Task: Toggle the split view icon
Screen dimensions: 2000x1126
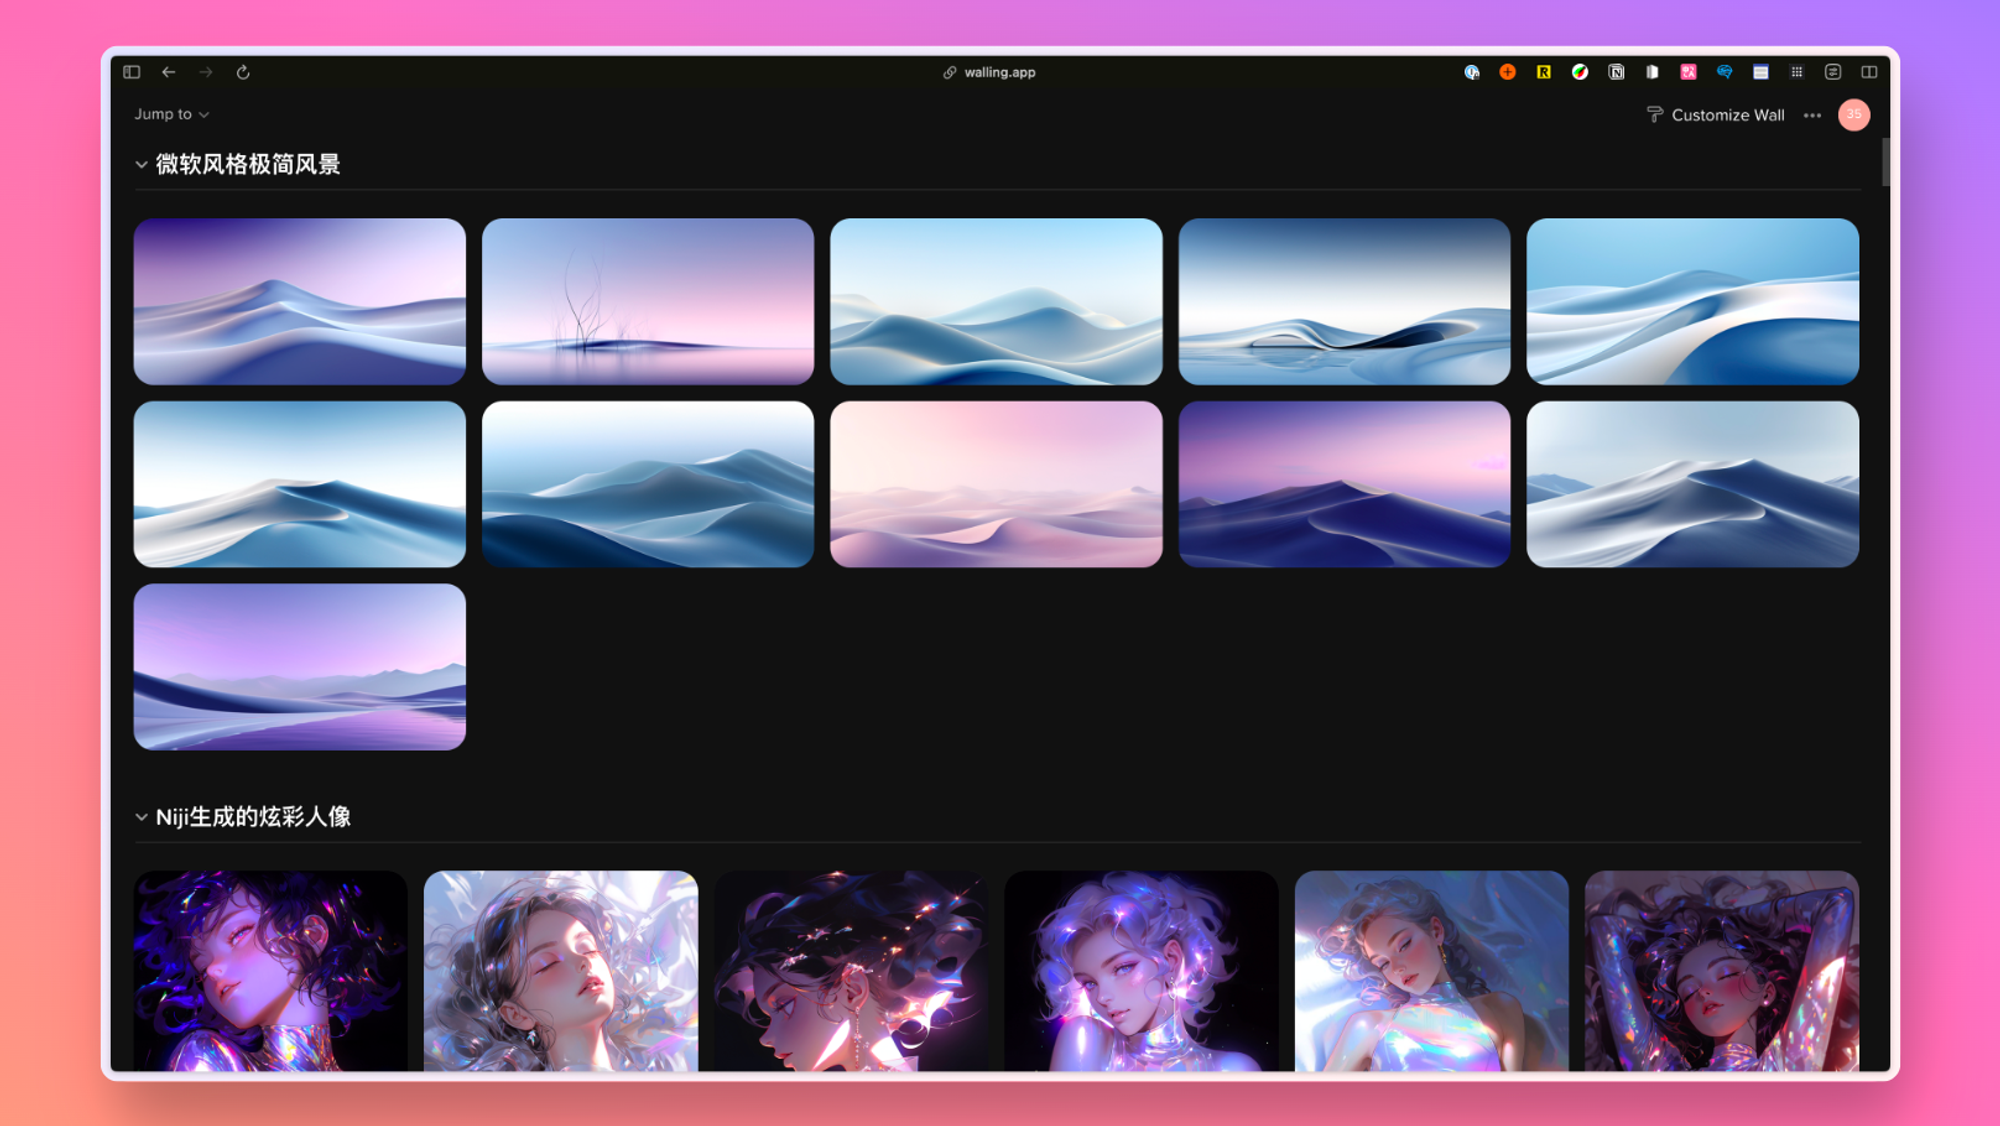Action: click(1869, 72)
